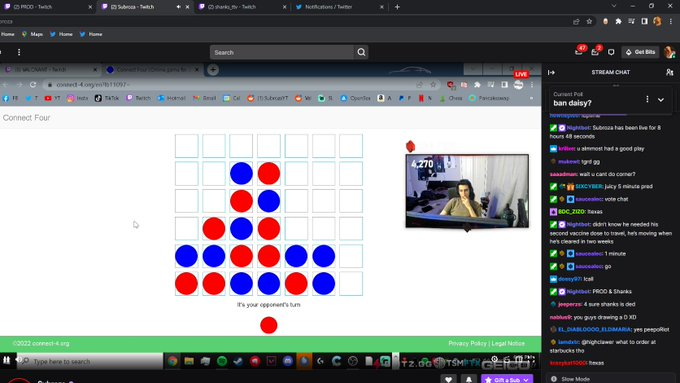Open the Twitch icon with 2 badge

595,52
